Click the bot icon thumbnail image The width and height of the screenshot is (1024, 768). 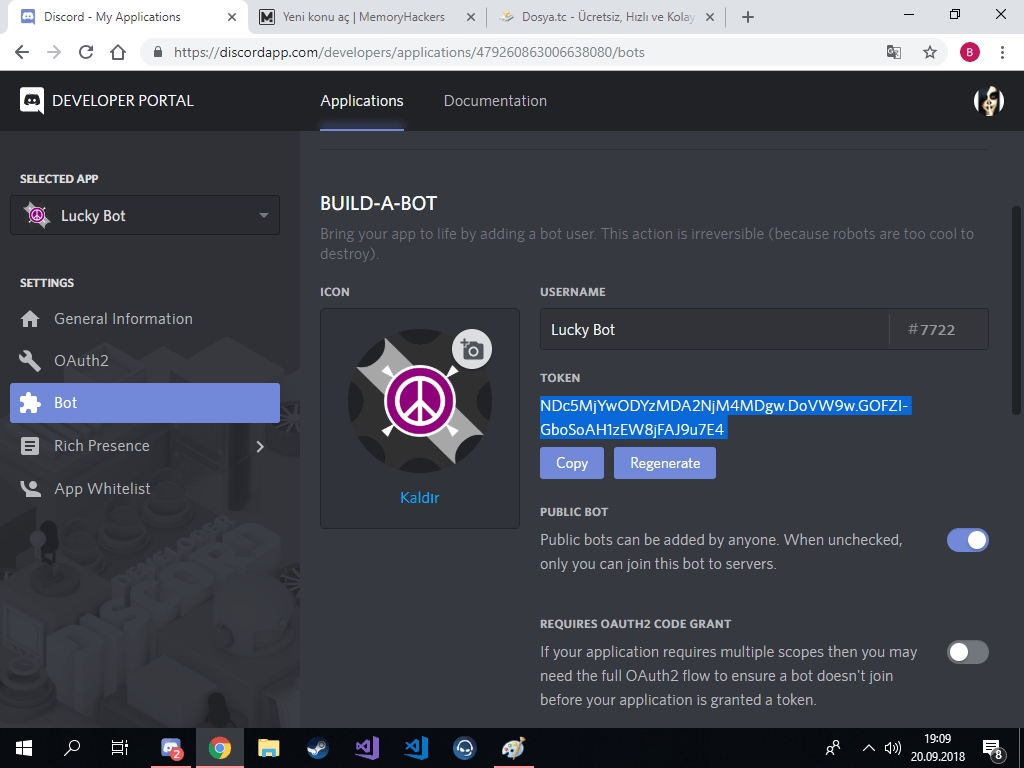click(x=419, y=401)
